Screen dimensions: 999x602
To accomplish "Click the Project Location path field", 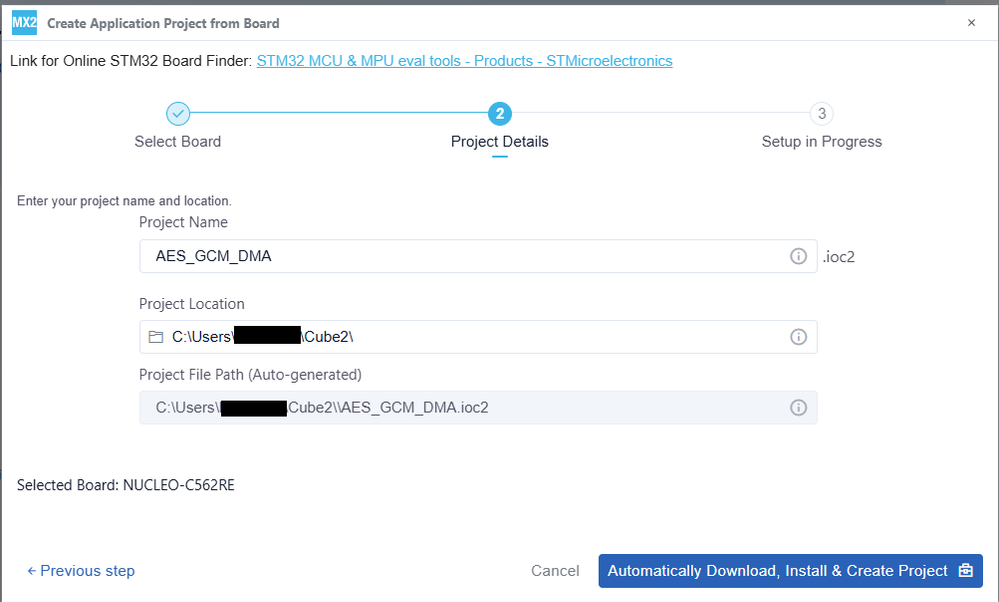I will pyautogui.click(x=478, y=337).
